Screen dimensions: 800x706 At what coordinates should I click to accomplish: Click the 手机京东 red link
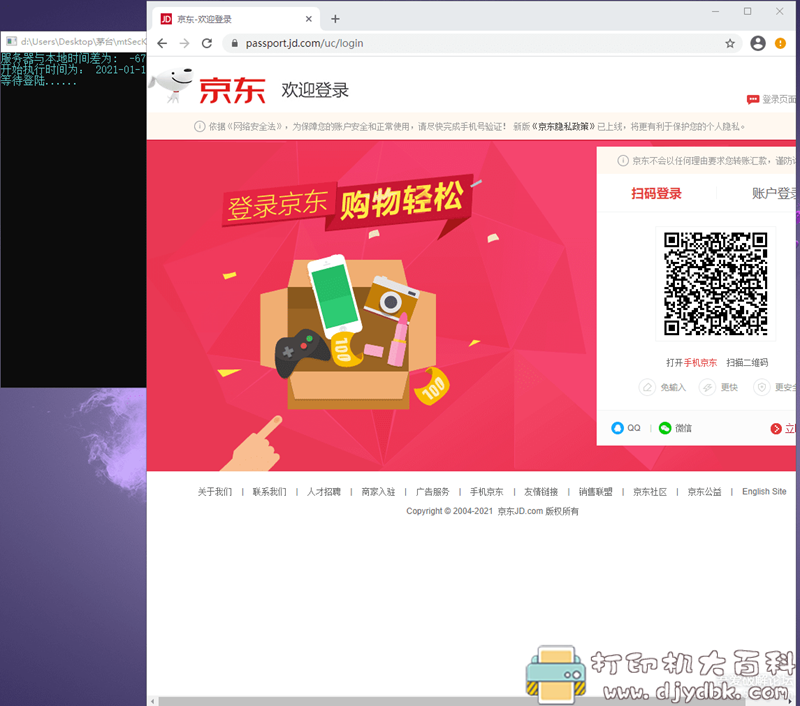pos(700,362)
